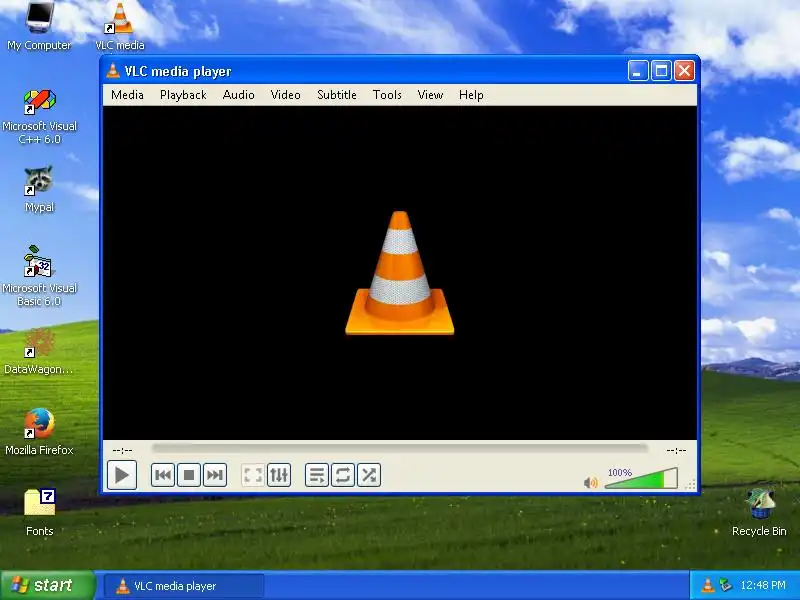Click the network tray icon

pyautogui.click(x=725, y=585)
